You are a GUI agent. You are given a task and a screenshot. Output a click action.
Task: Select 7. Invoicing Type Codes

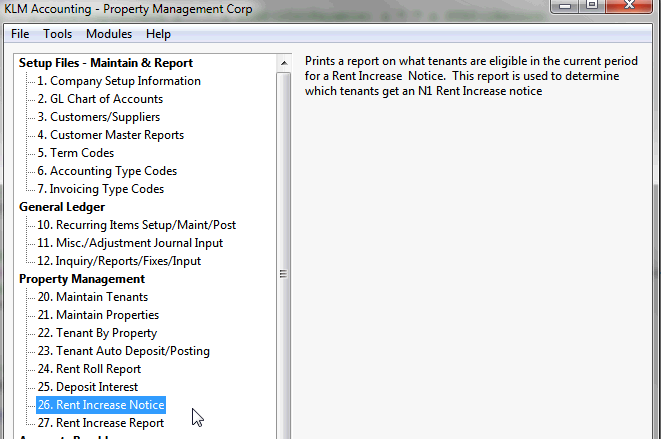point(100,189)
